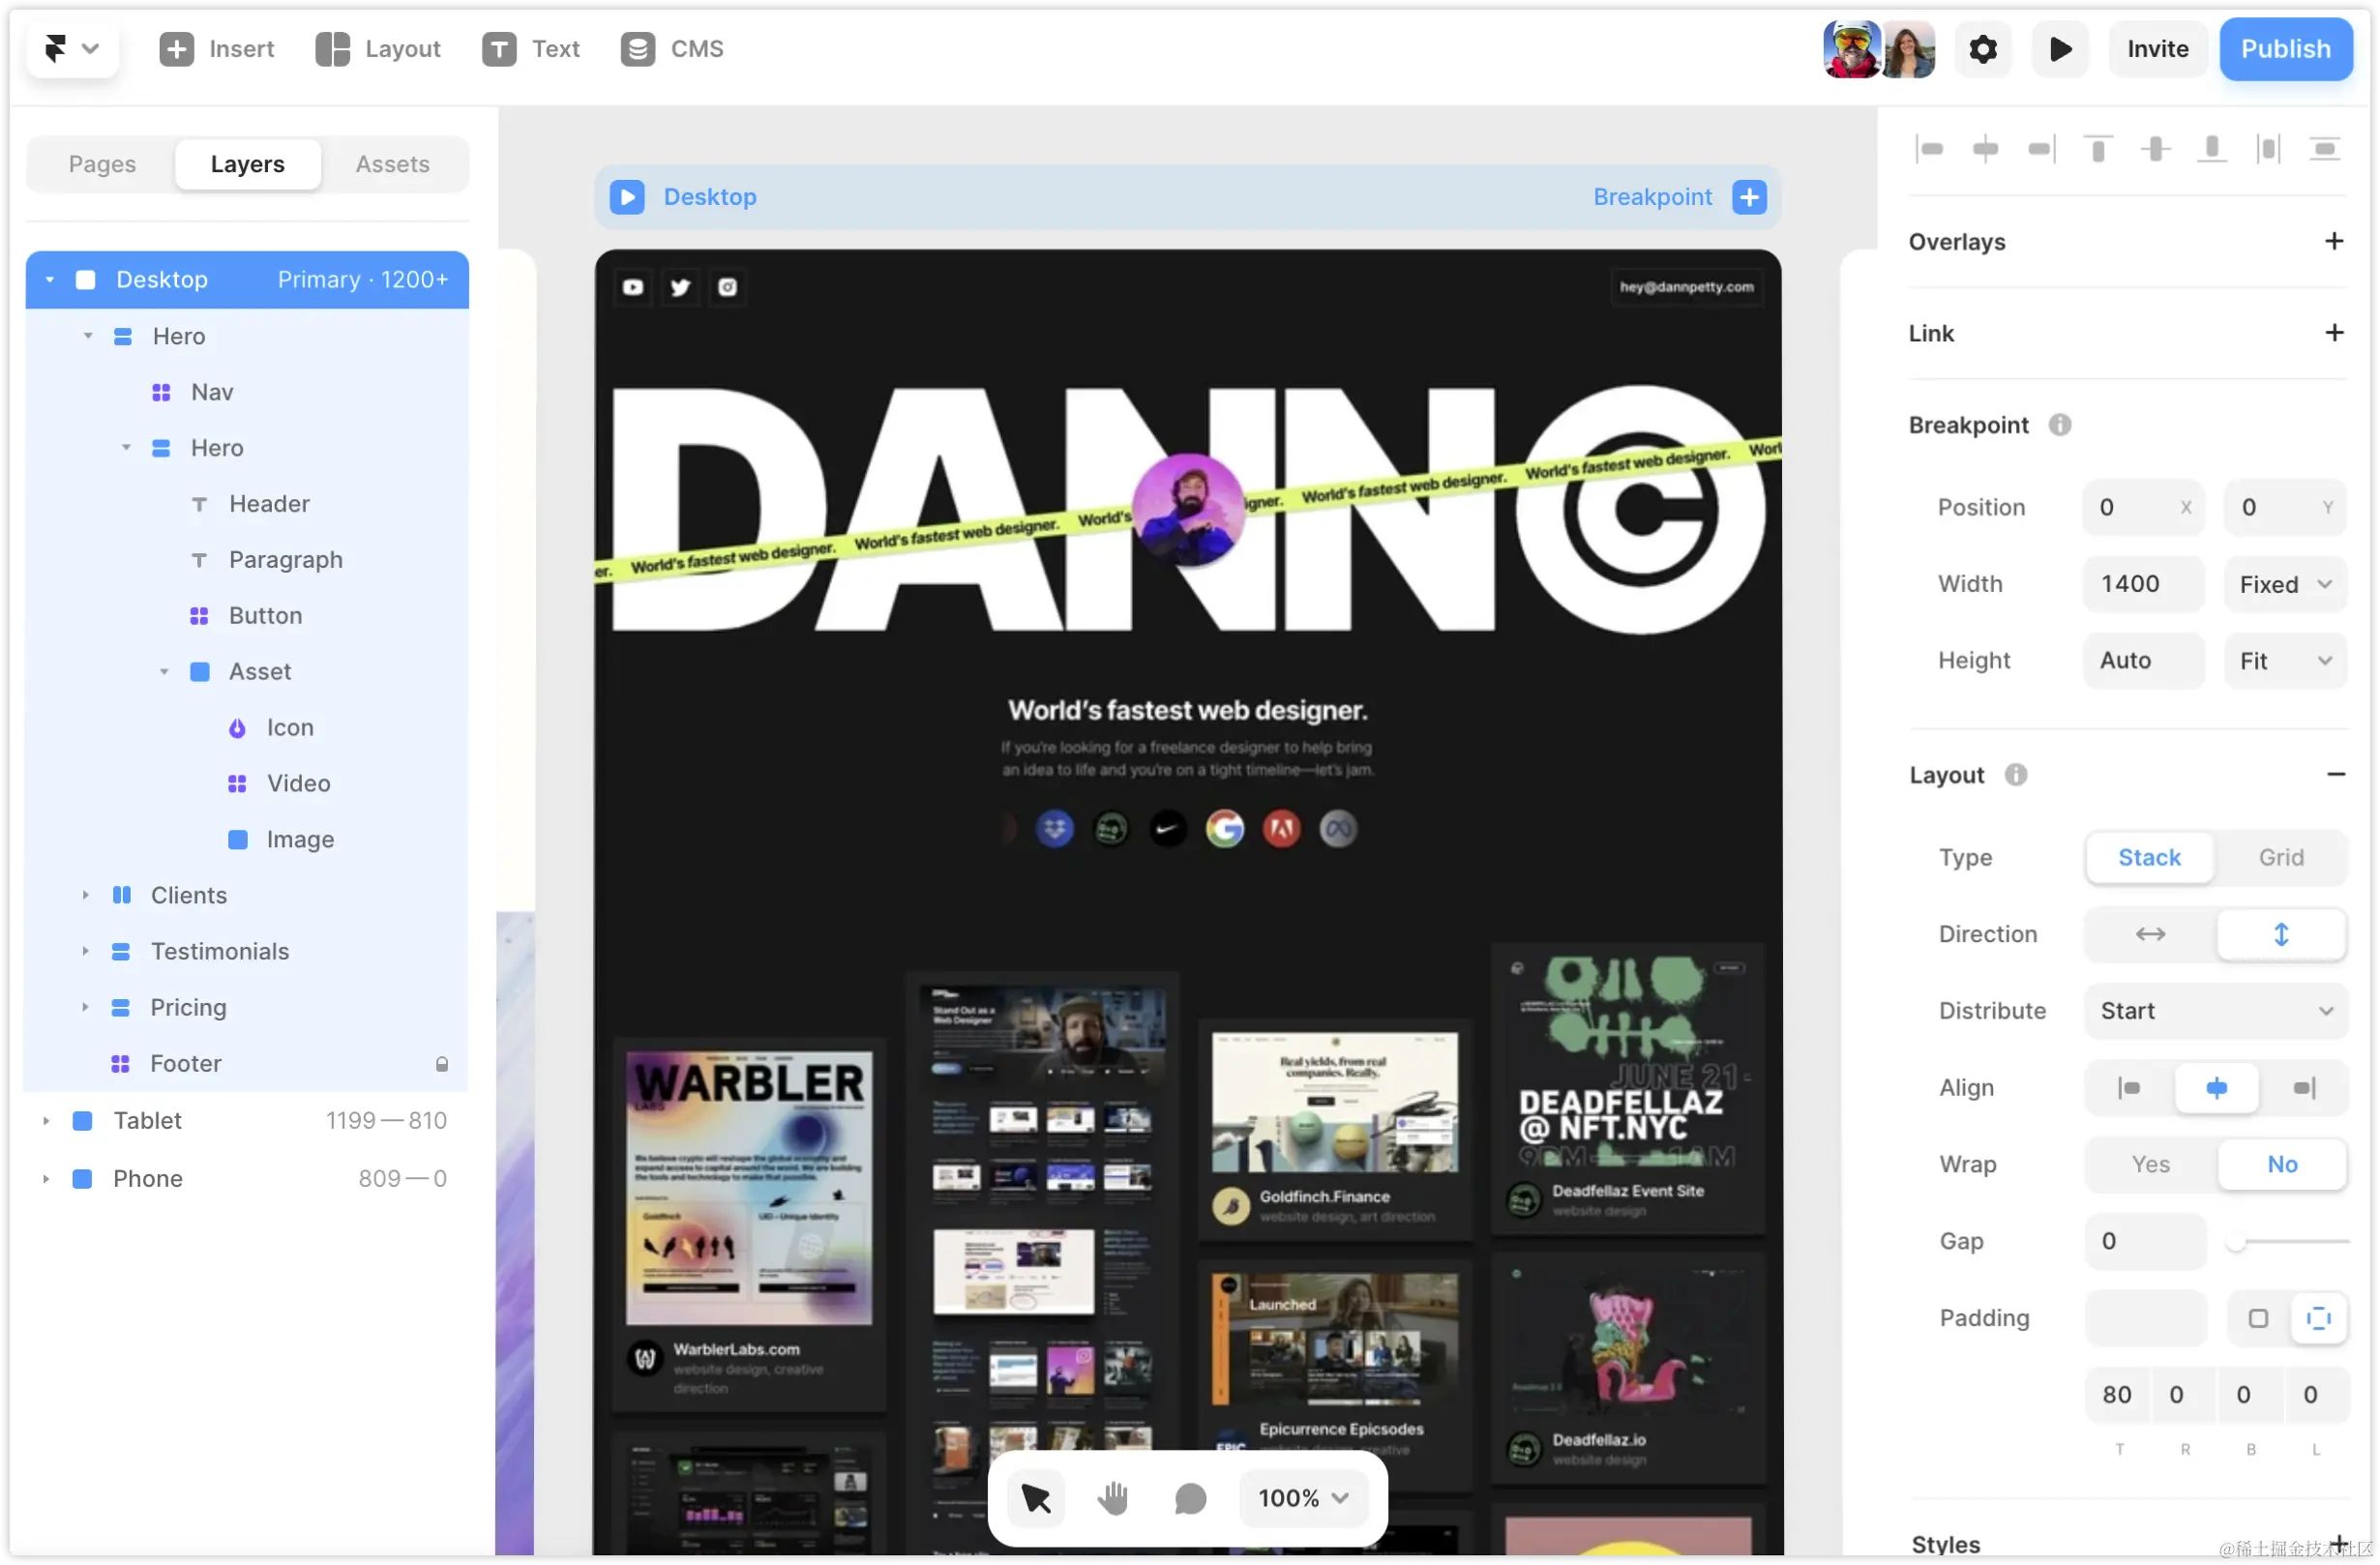Click the Publish button

2285,49
